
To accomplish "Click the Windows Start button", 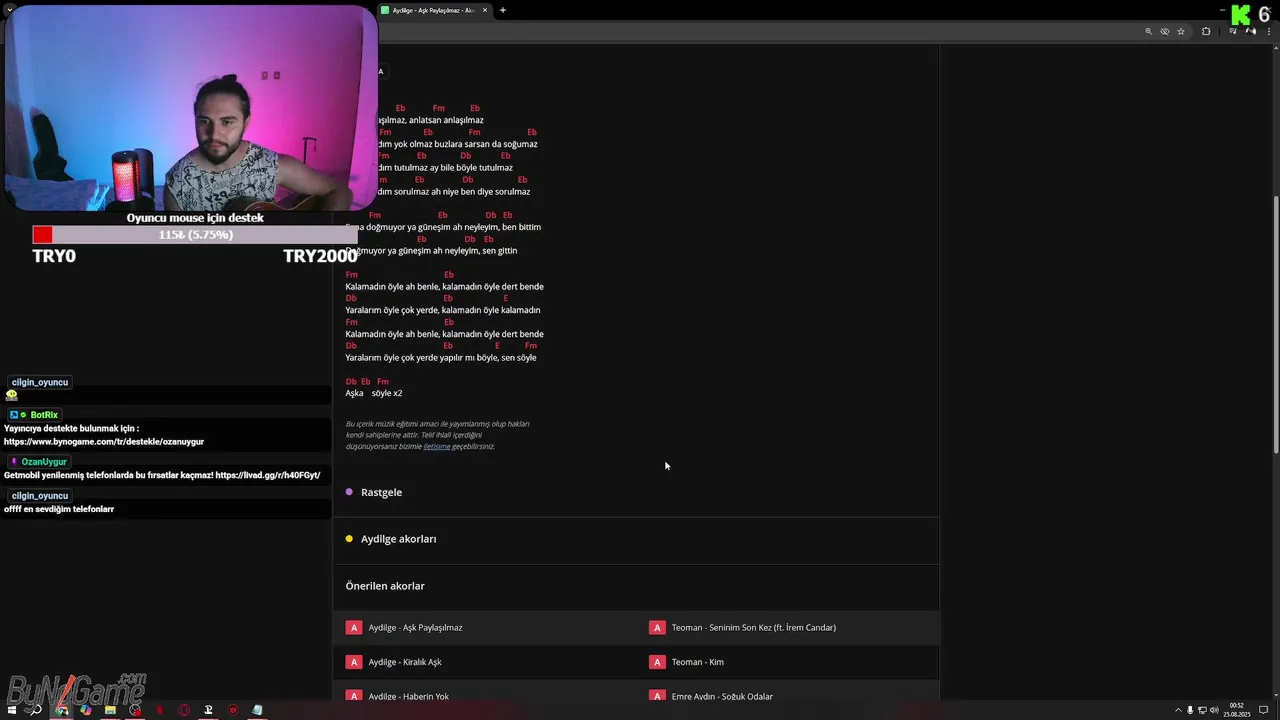I will tap(12, 710).
